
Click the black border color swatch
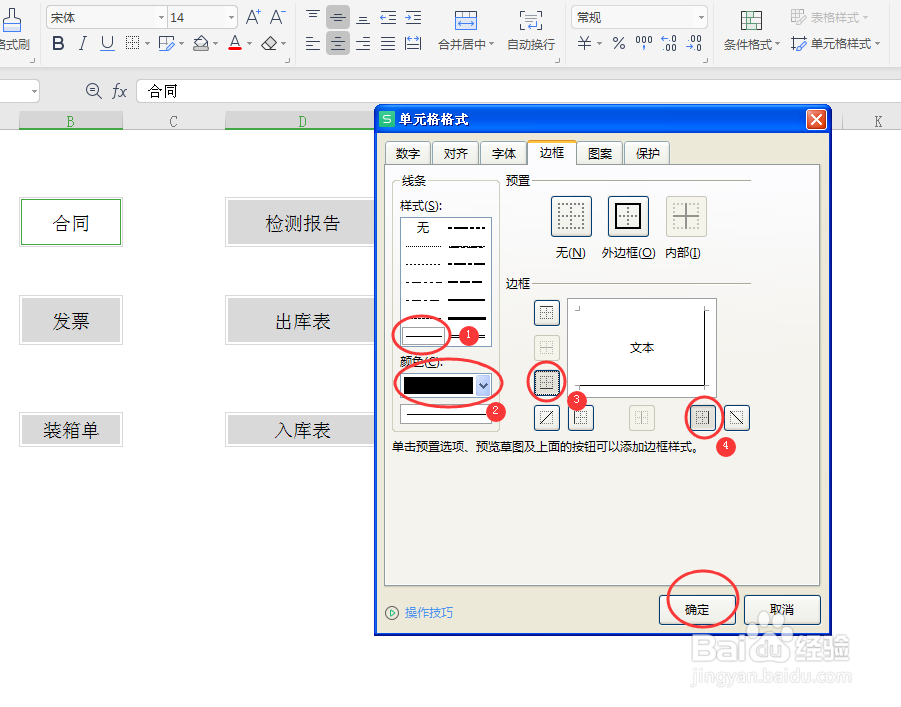[438, 385]
